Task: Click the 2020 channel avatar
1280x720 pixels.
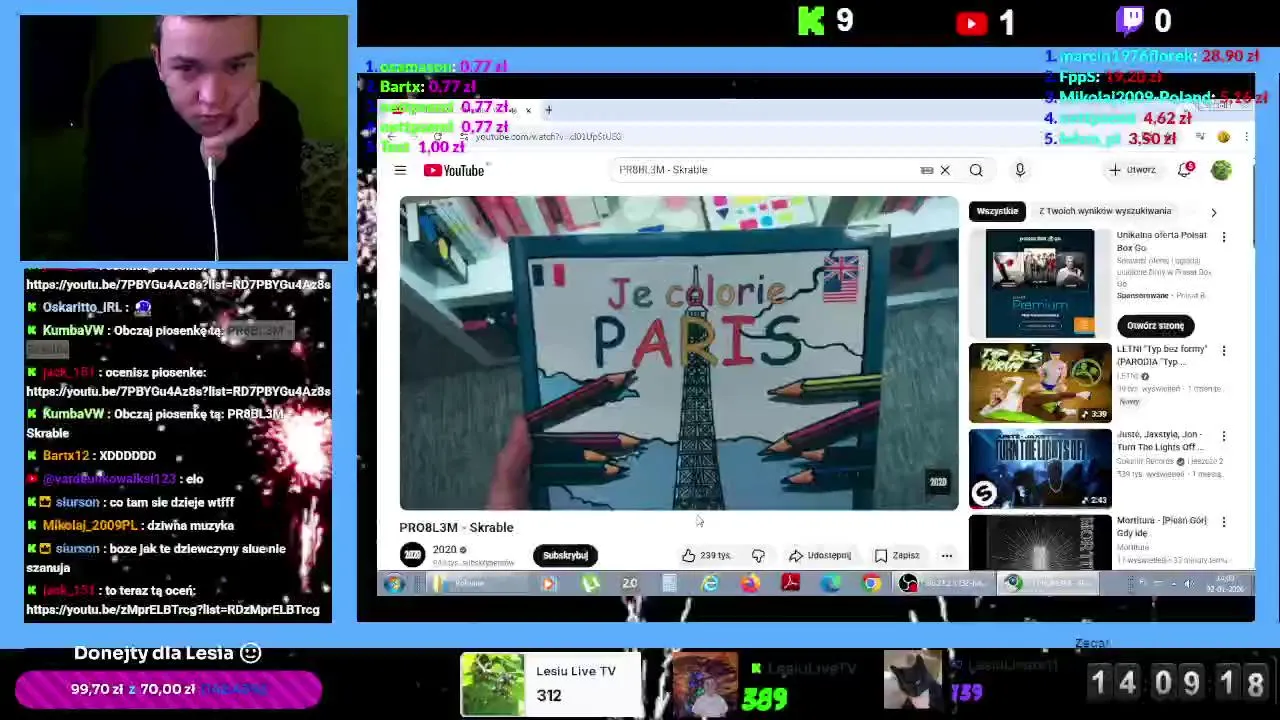Action: [412, 555]
